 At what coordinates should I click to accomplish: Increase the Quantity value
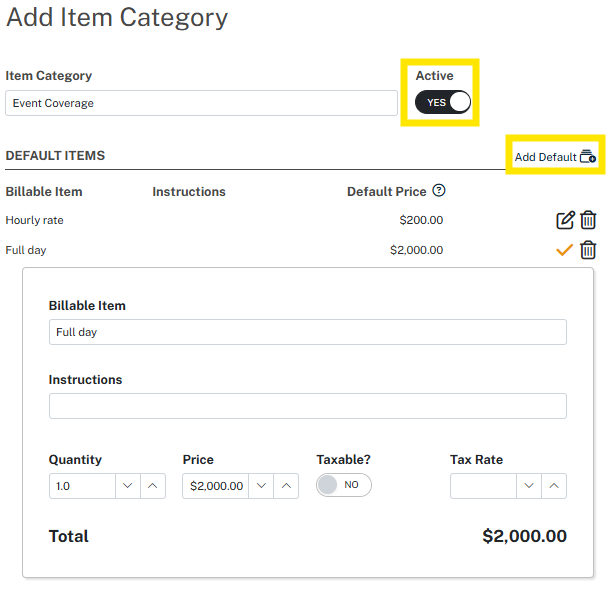pyautogui.click(x=153, y=486)
